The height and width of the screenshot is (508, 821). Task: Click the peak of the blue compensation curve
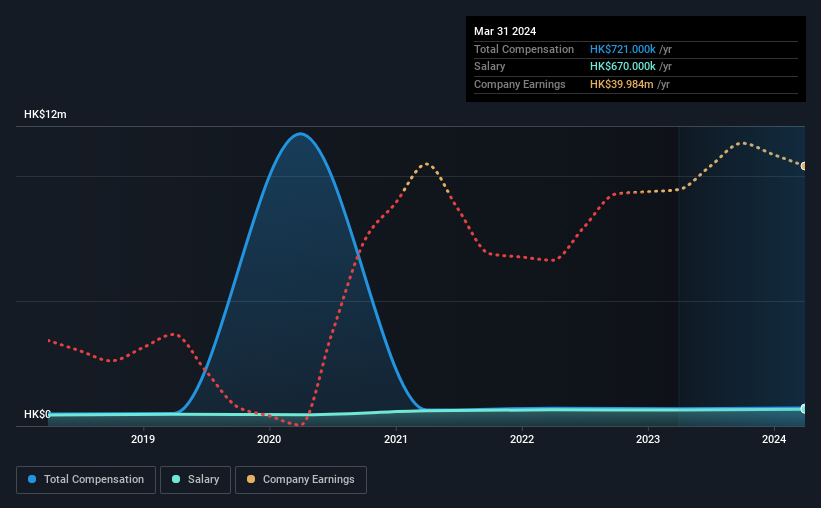tap(300, 134)
